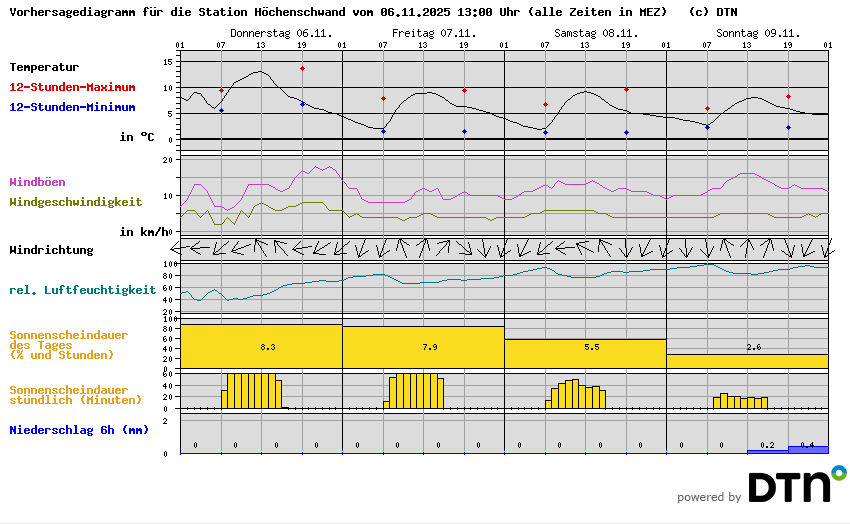Click the Windrichtung row label
Viewport: 850px width, 524px height.
pos(51,250)
